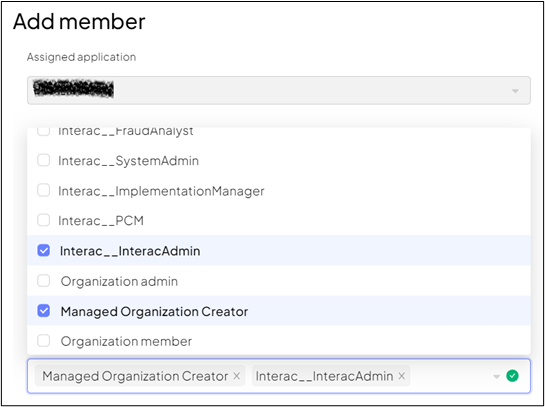
Task: Collapse the roles dropdown arrow
Action: (497, 376)
